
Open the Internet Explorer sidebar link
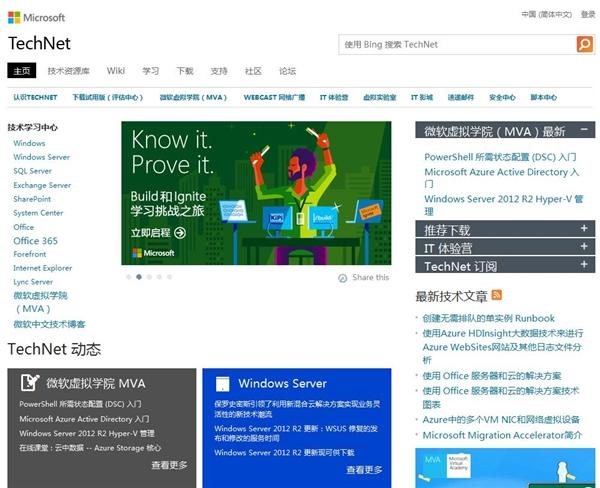(x=42, y=268)
